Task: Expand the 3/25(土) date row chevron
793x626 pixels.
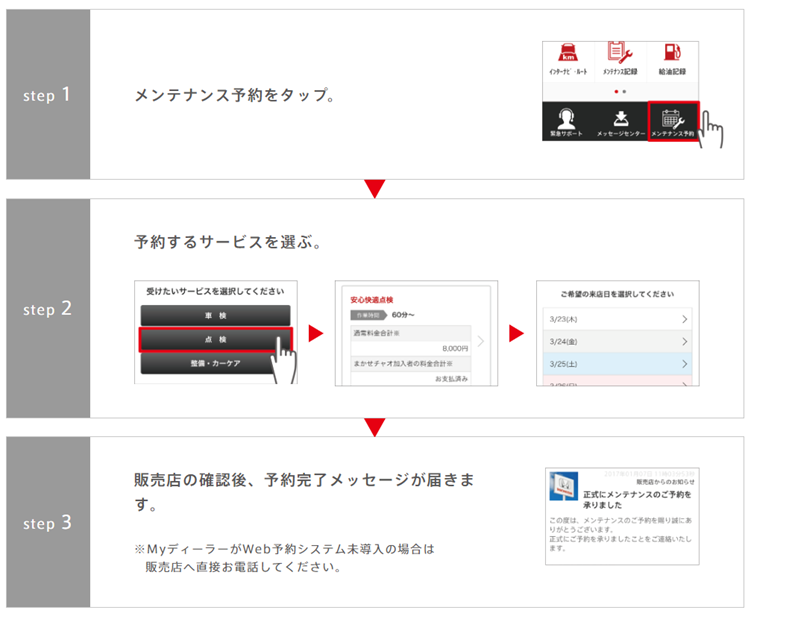Action: (684, 363)
